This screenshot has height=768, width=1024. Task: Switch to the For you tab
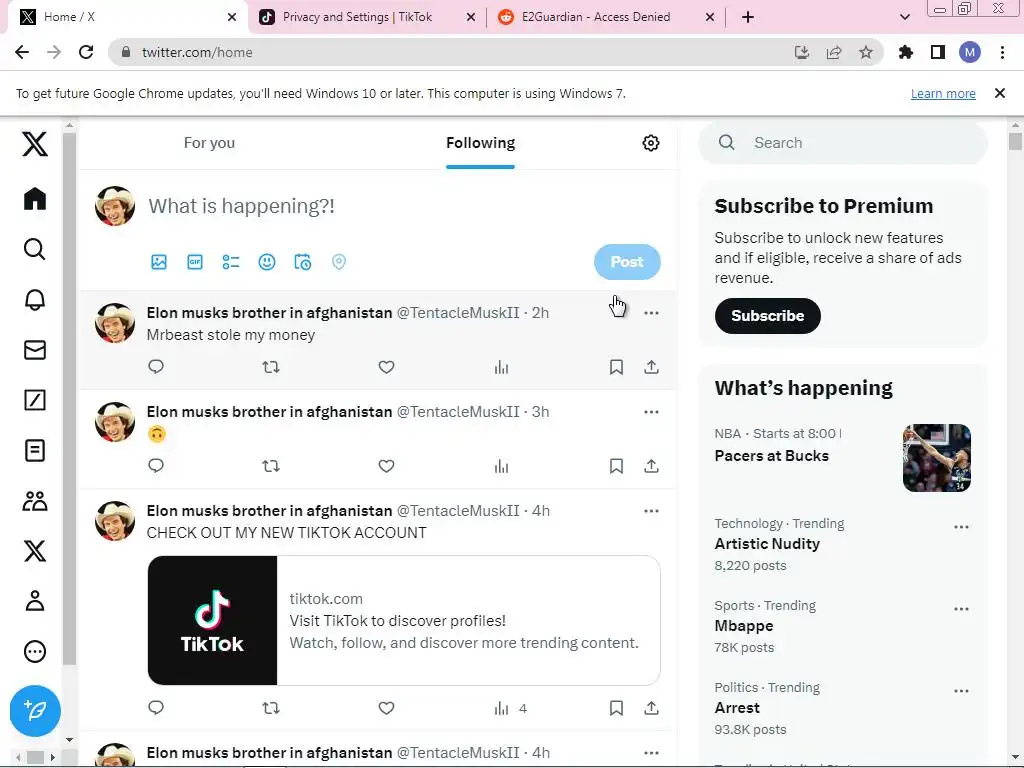[x=209, y=143]
